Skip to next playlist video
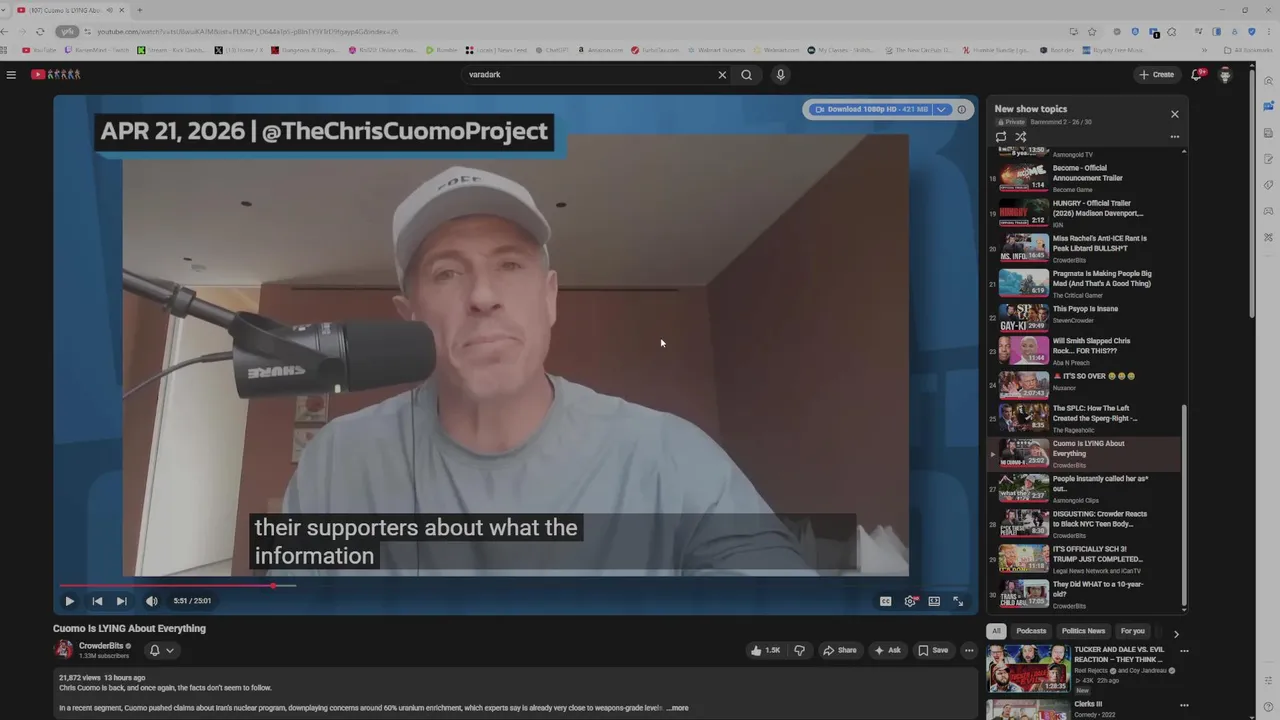 [121, 601]
